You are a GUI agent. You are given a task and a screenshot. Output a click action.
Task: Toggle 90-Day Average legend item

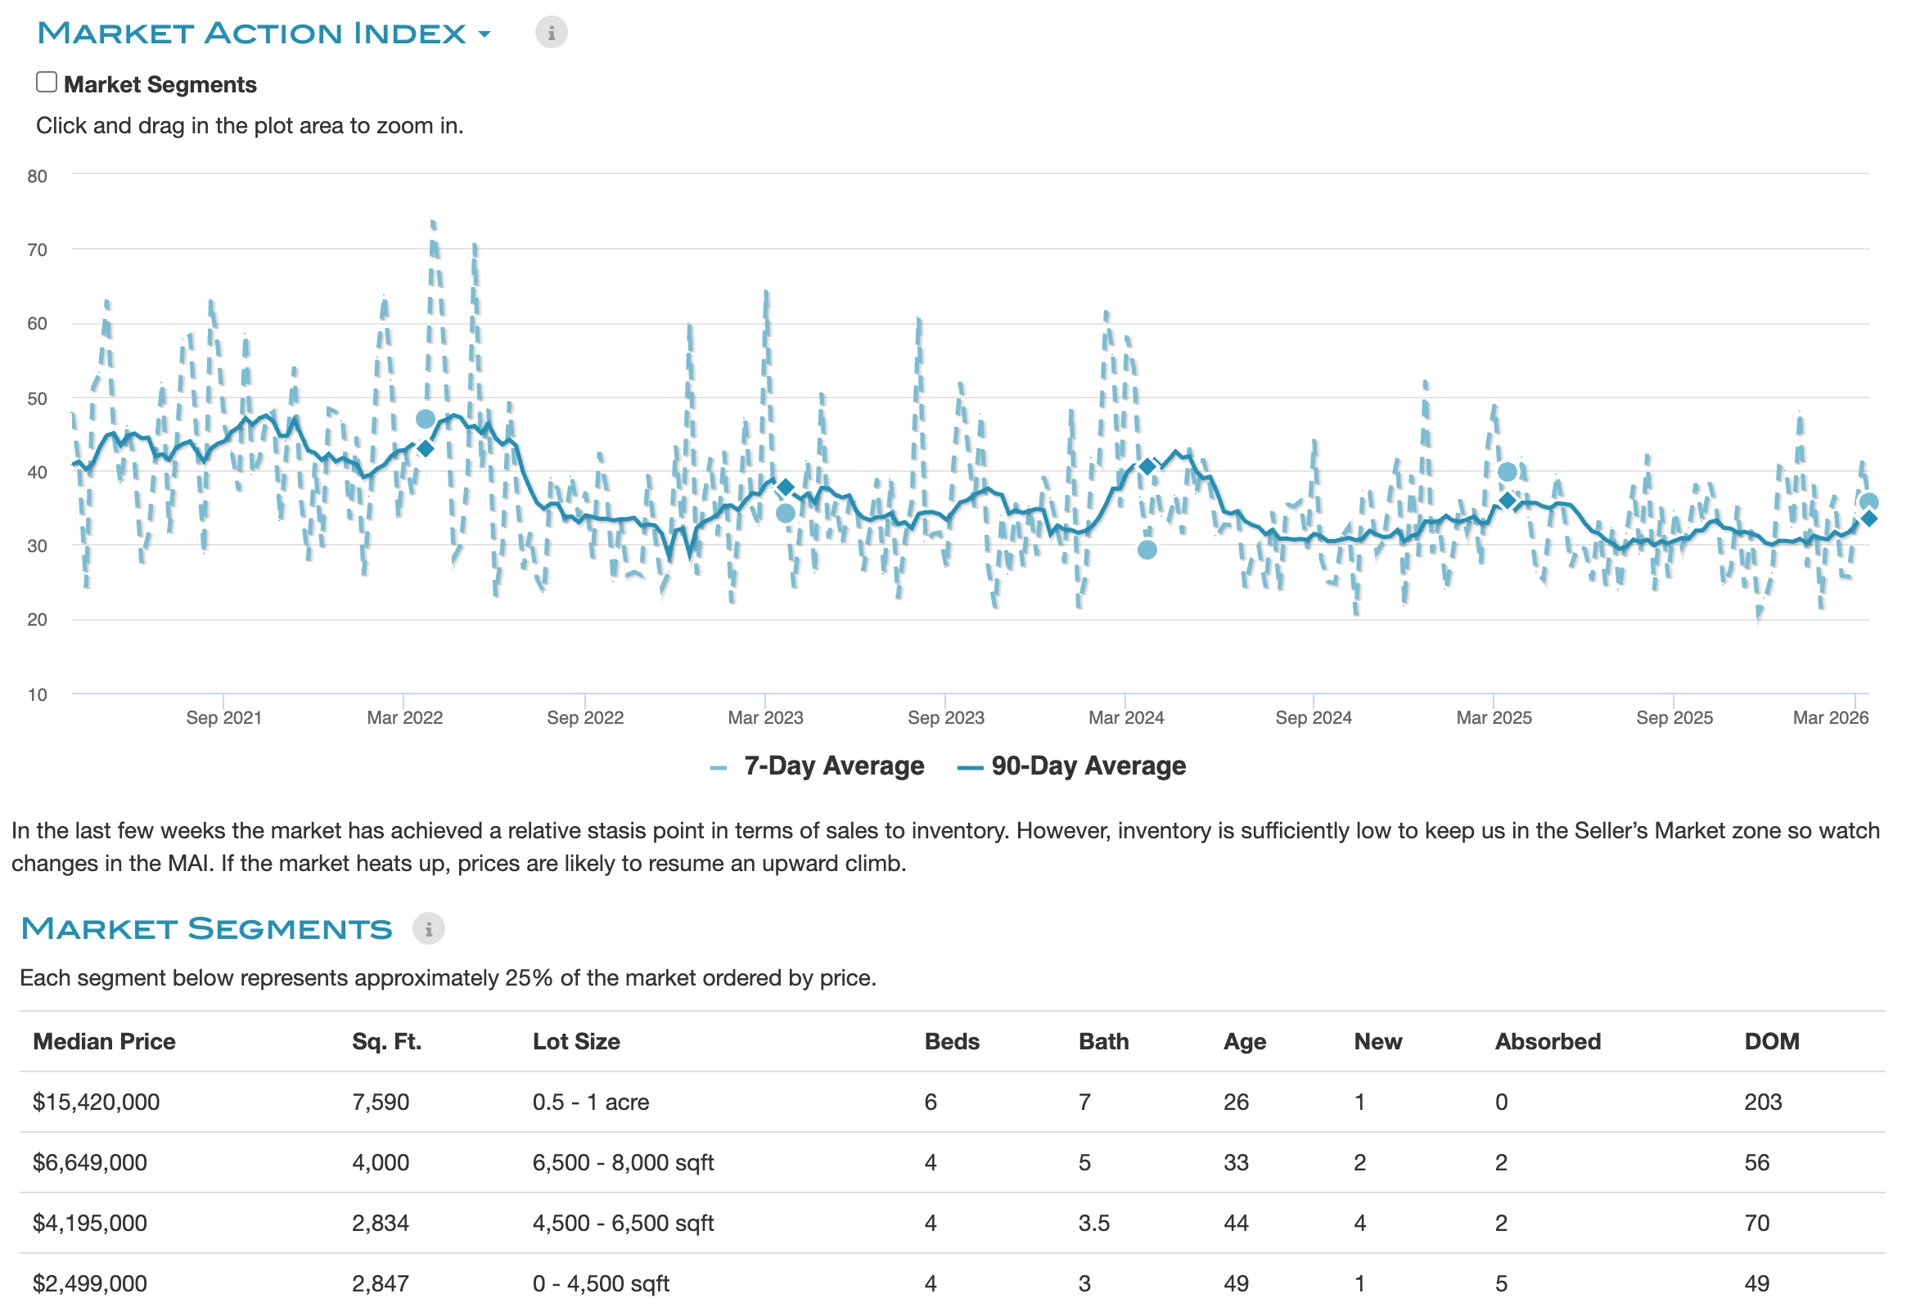[x=1088, y=767]
